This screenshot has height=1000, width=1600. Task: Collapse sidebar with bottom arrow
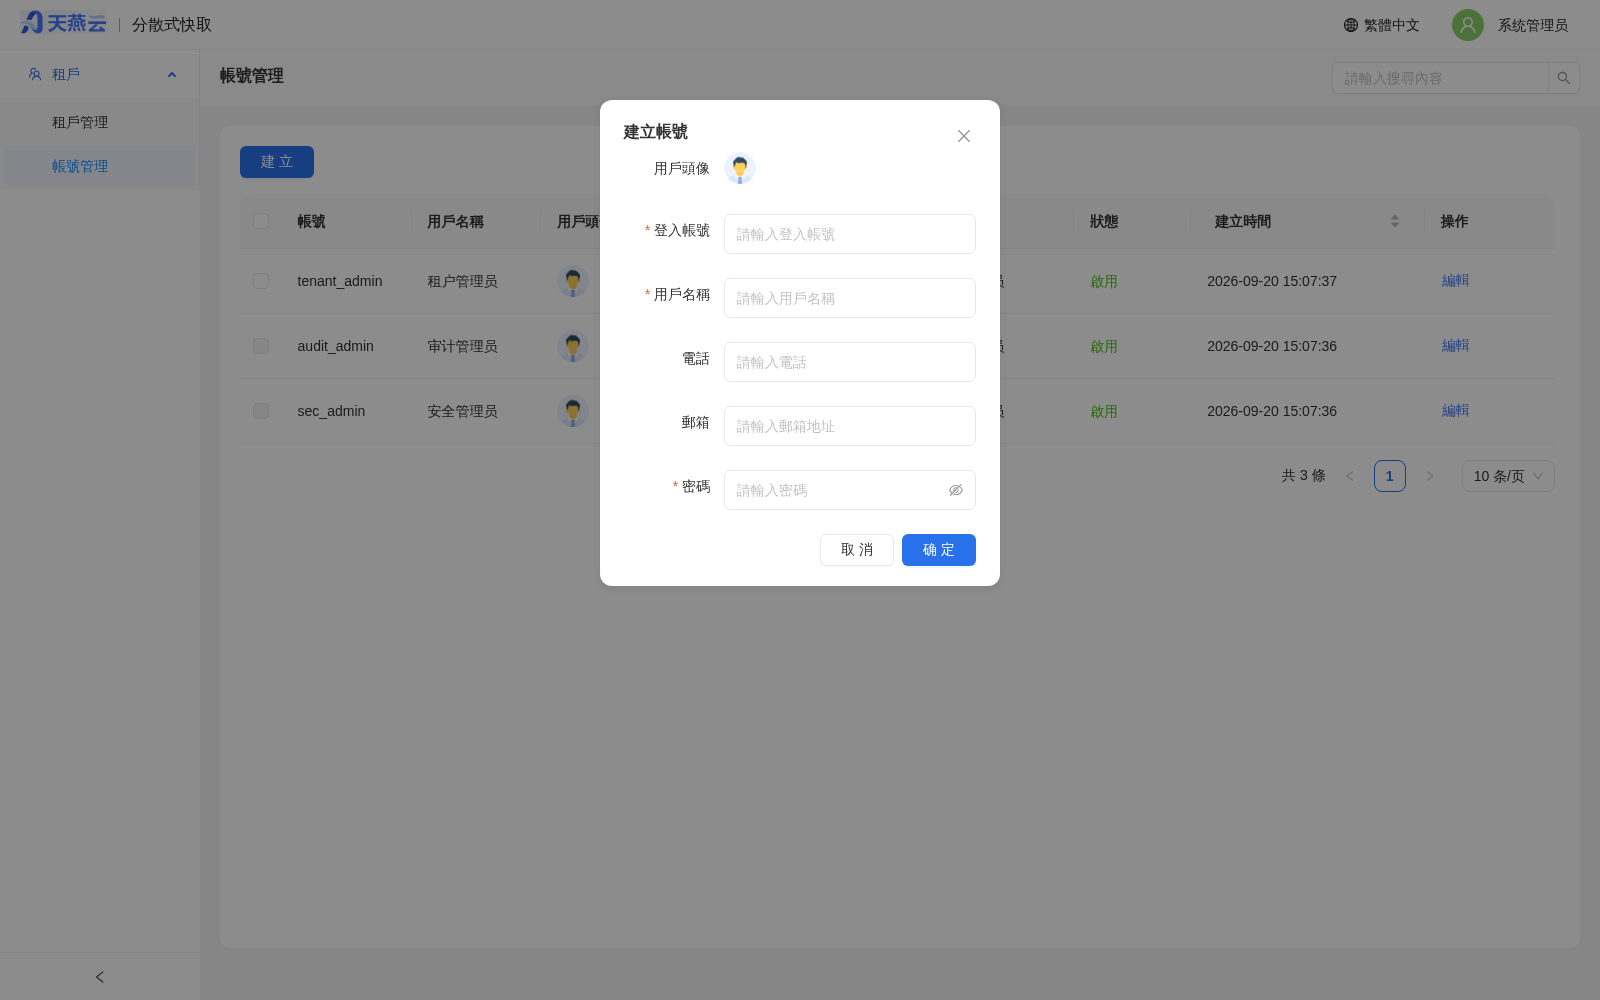coord(100,977)
